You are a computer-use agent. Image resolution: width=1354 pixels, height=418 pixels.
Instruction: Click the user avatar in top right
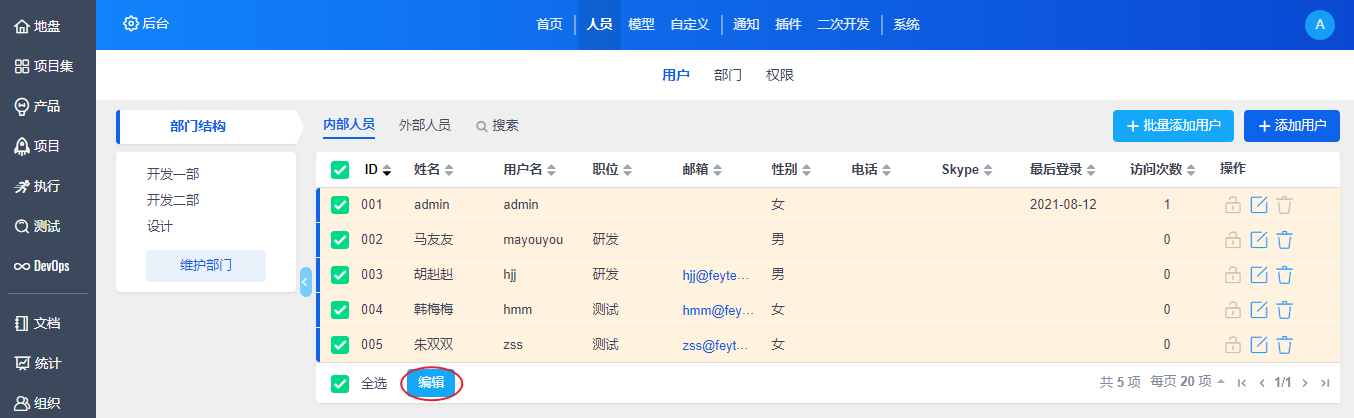(x=1320, y=25)
